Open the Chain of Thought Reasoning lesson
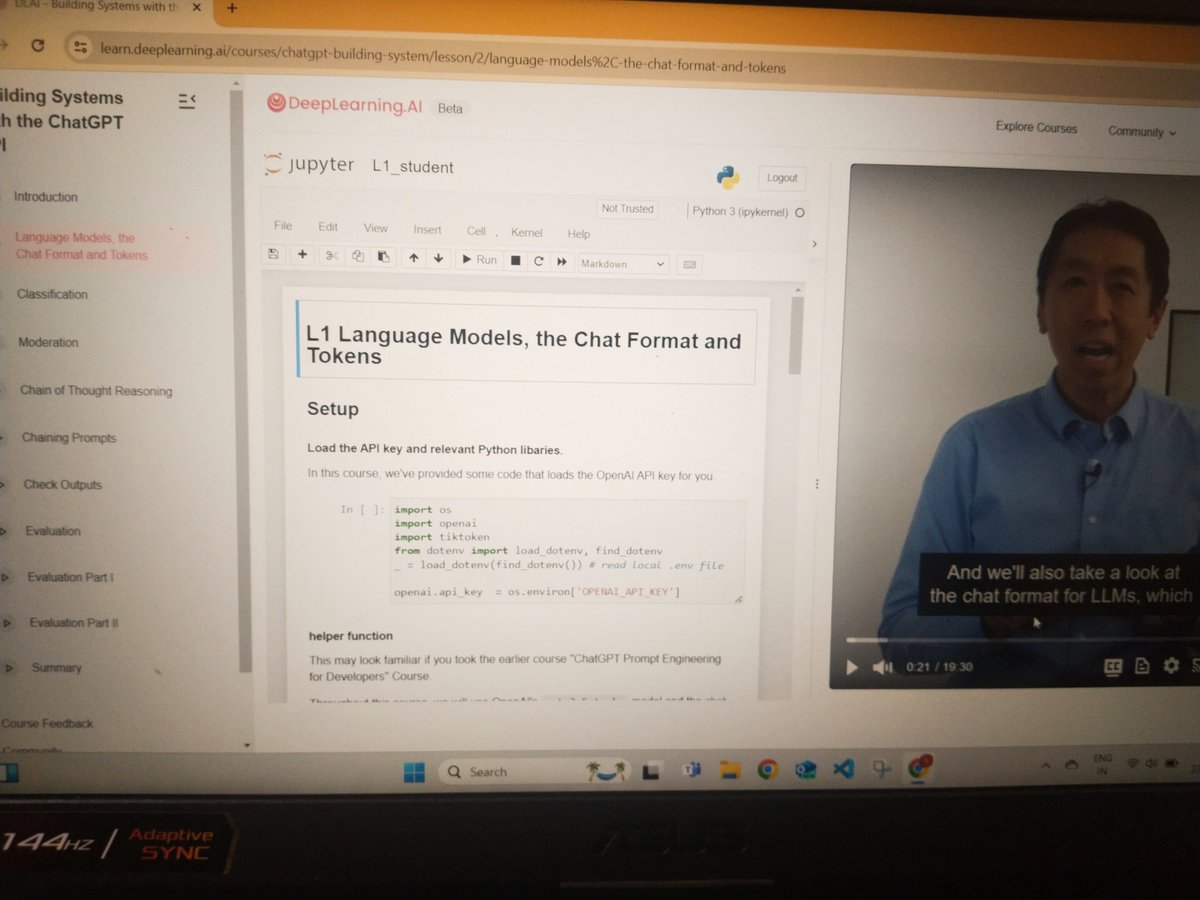The height and width of the screenshot is (900, 1200). [96, 391]
